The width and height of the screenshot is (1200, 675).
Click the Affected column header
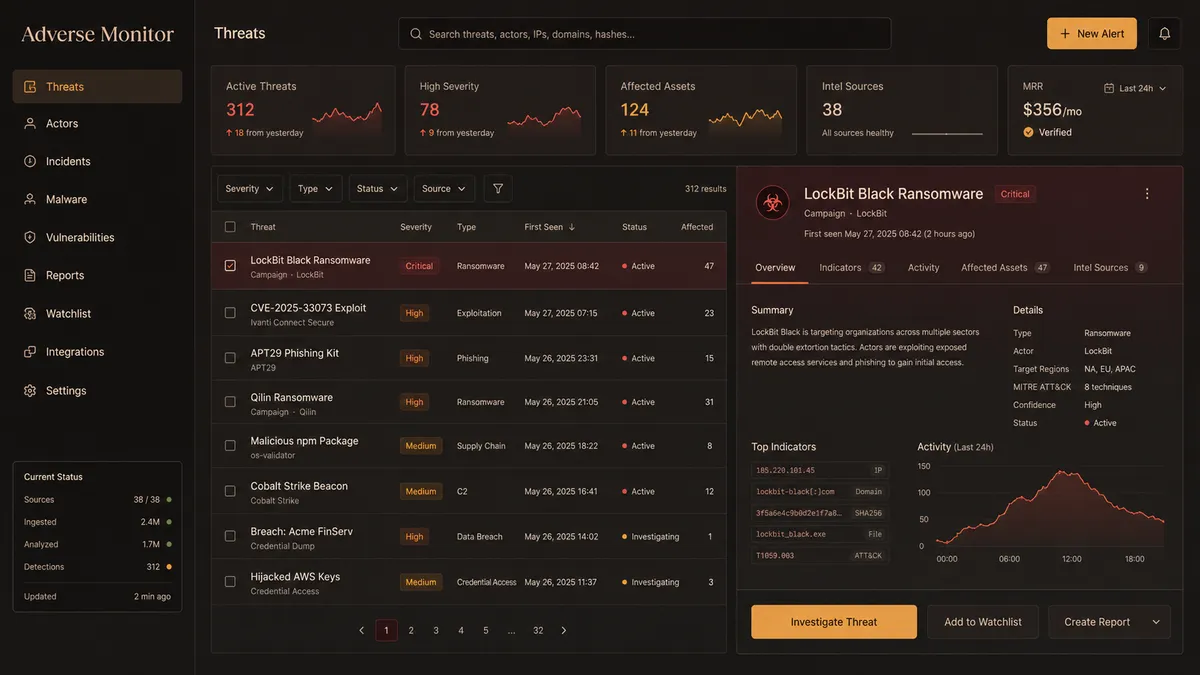click(697, 227)
